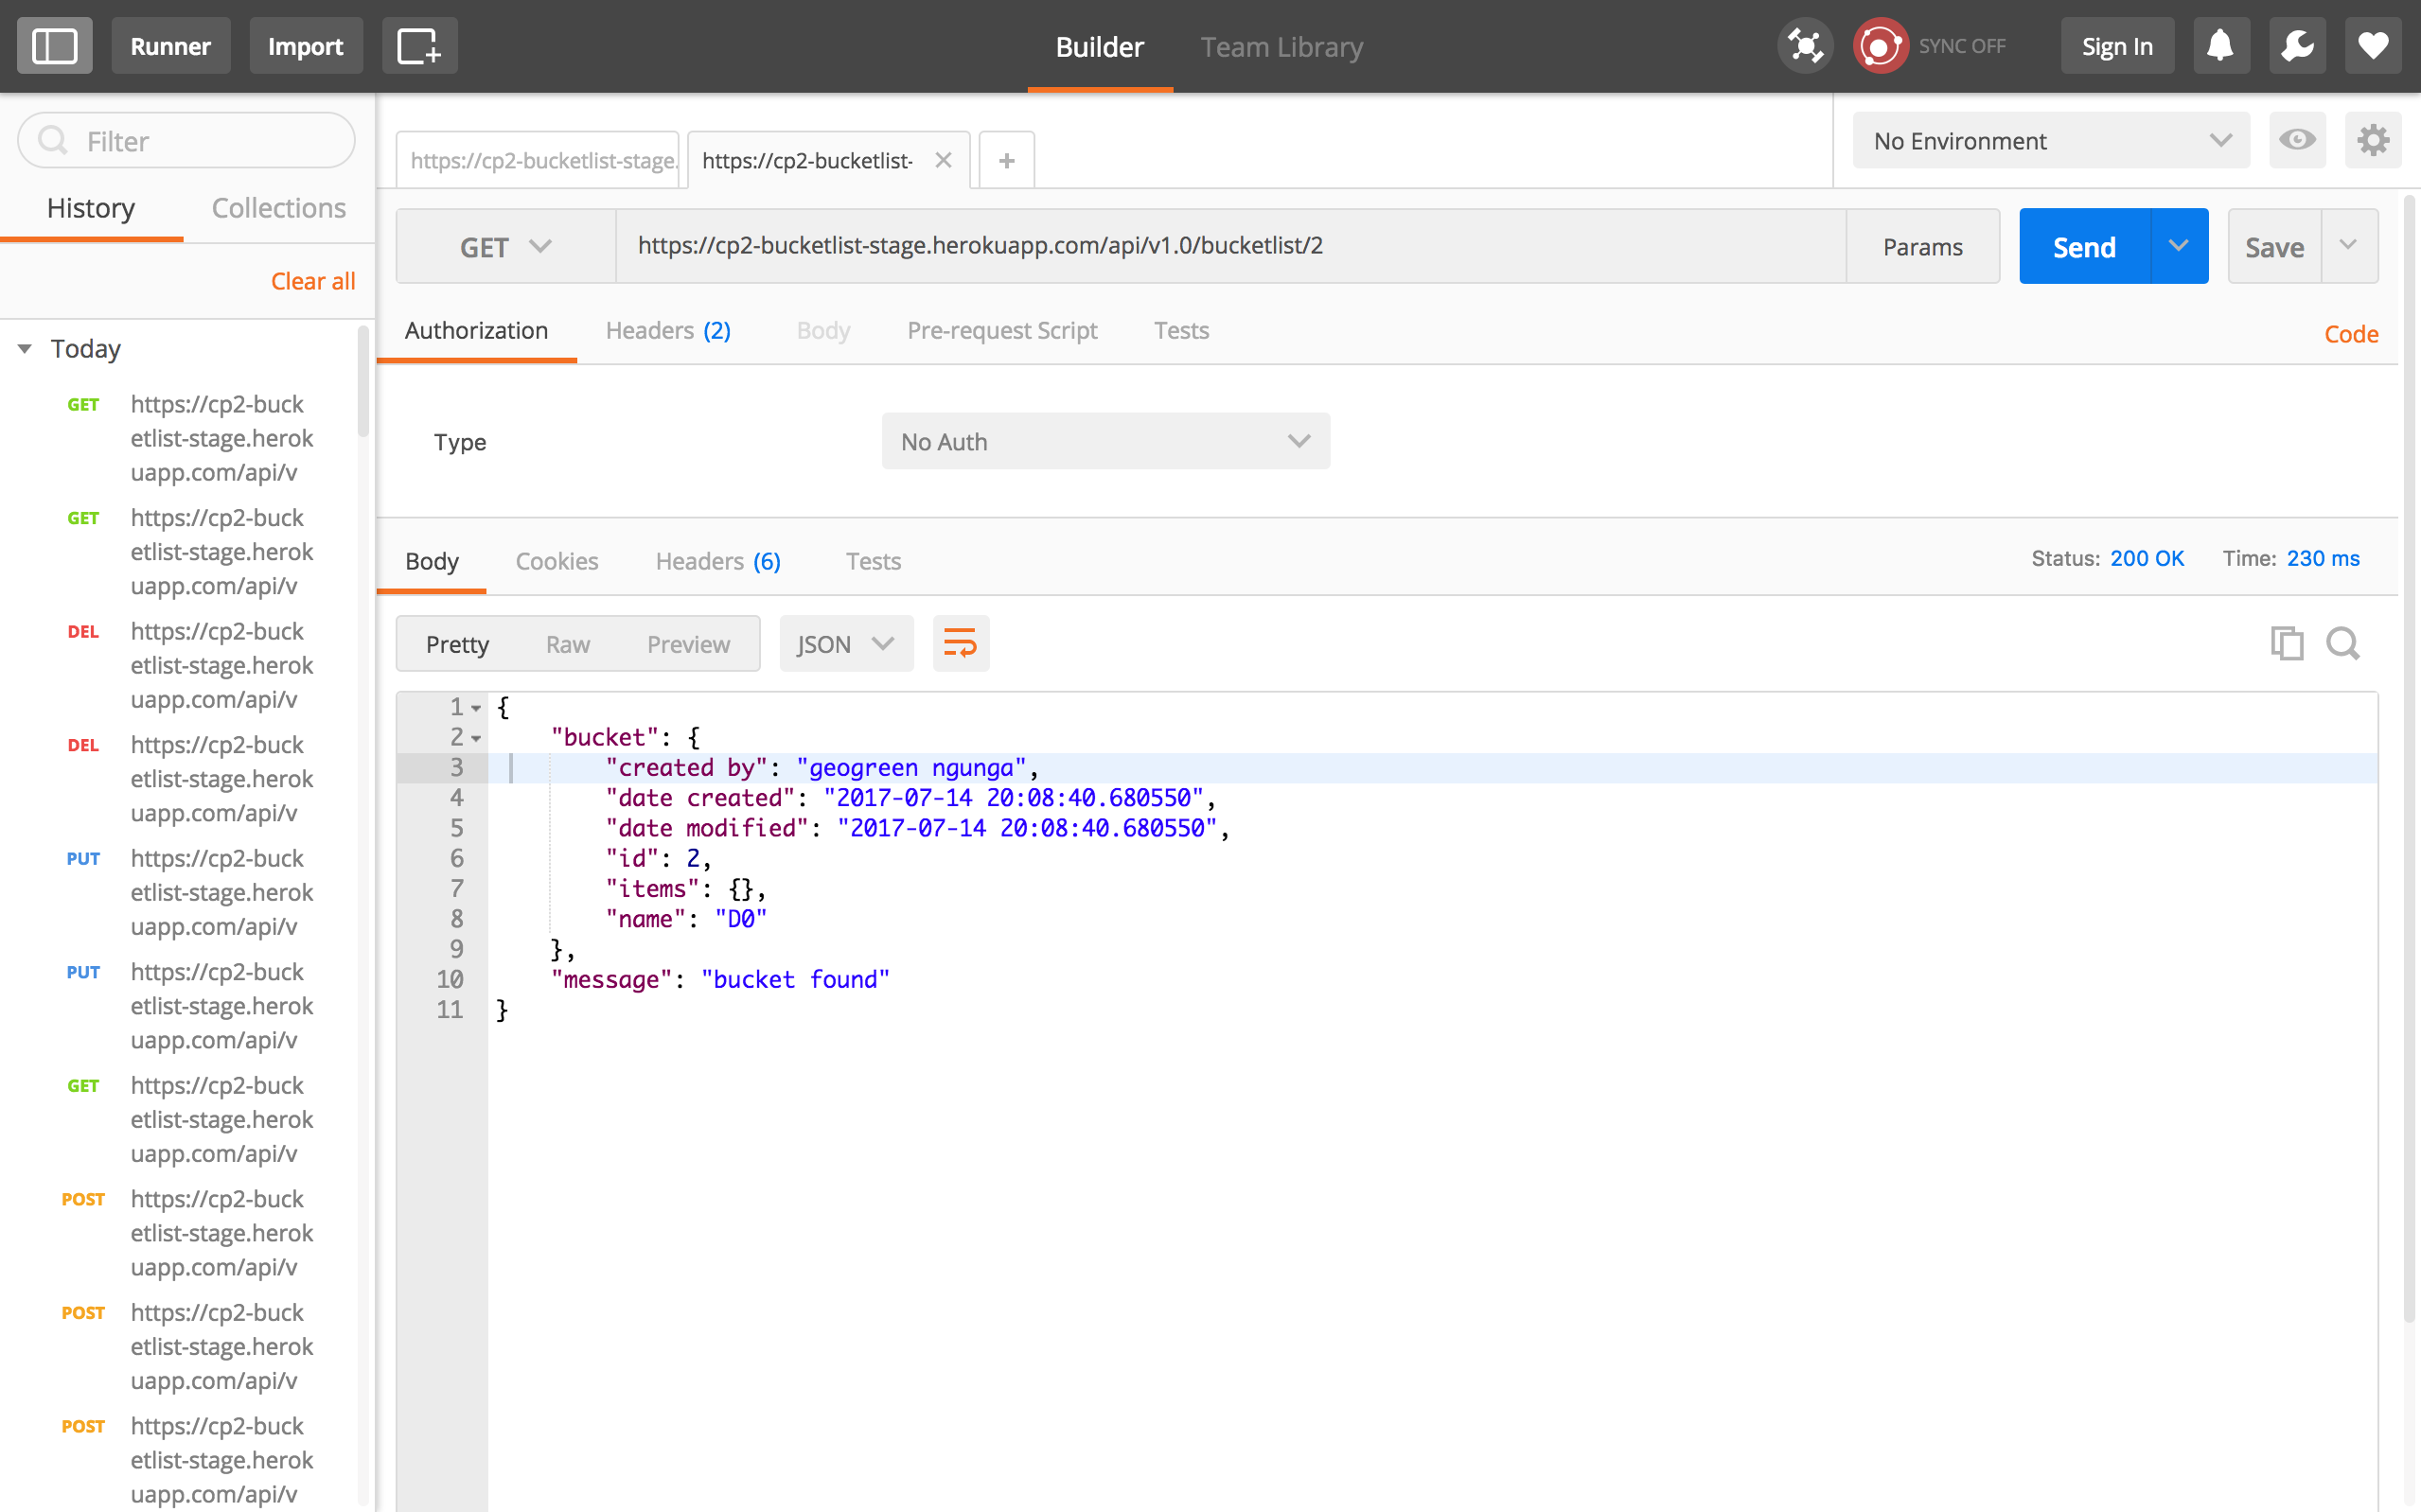
Task: Click the blue Send button
Action: pos(2084,247)
